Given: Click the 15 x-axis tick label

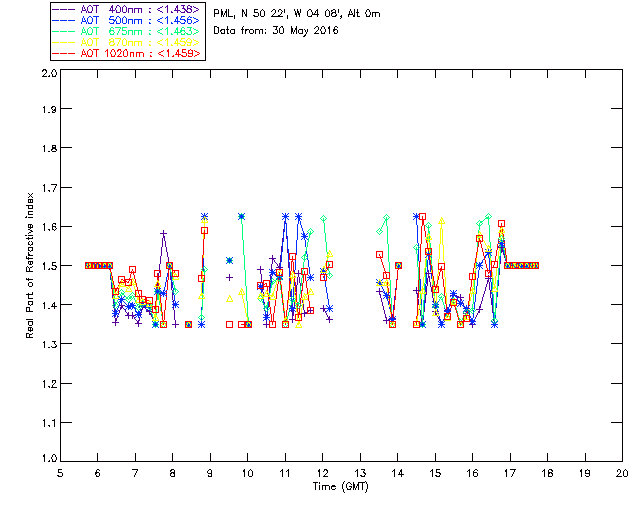Looking at the screenshot, I should (435, 473).
